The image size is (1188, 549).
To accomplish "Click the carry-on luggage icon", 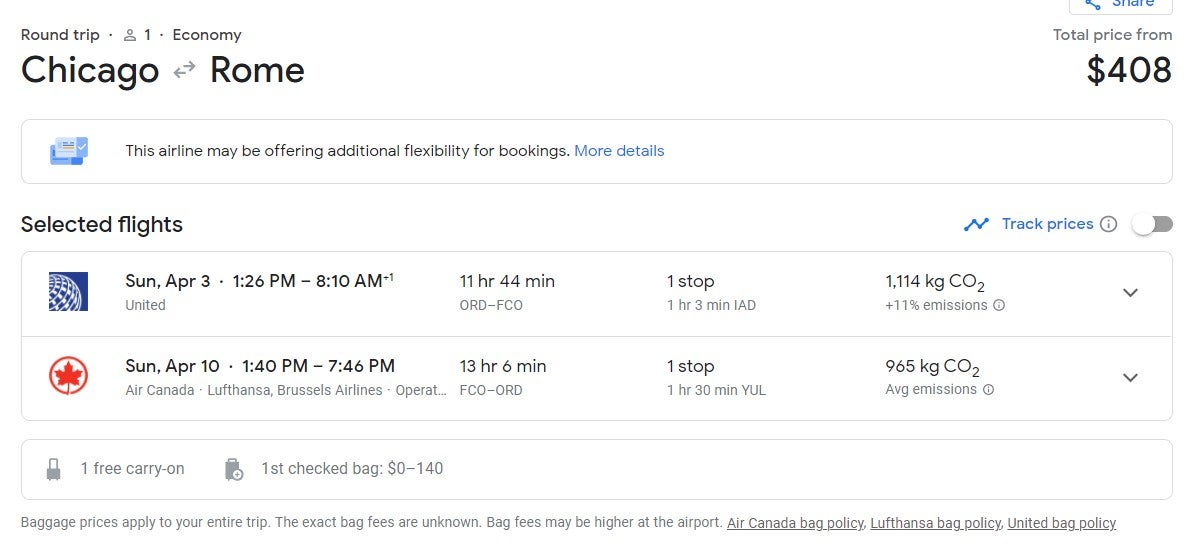I will [x=54, y=469].
